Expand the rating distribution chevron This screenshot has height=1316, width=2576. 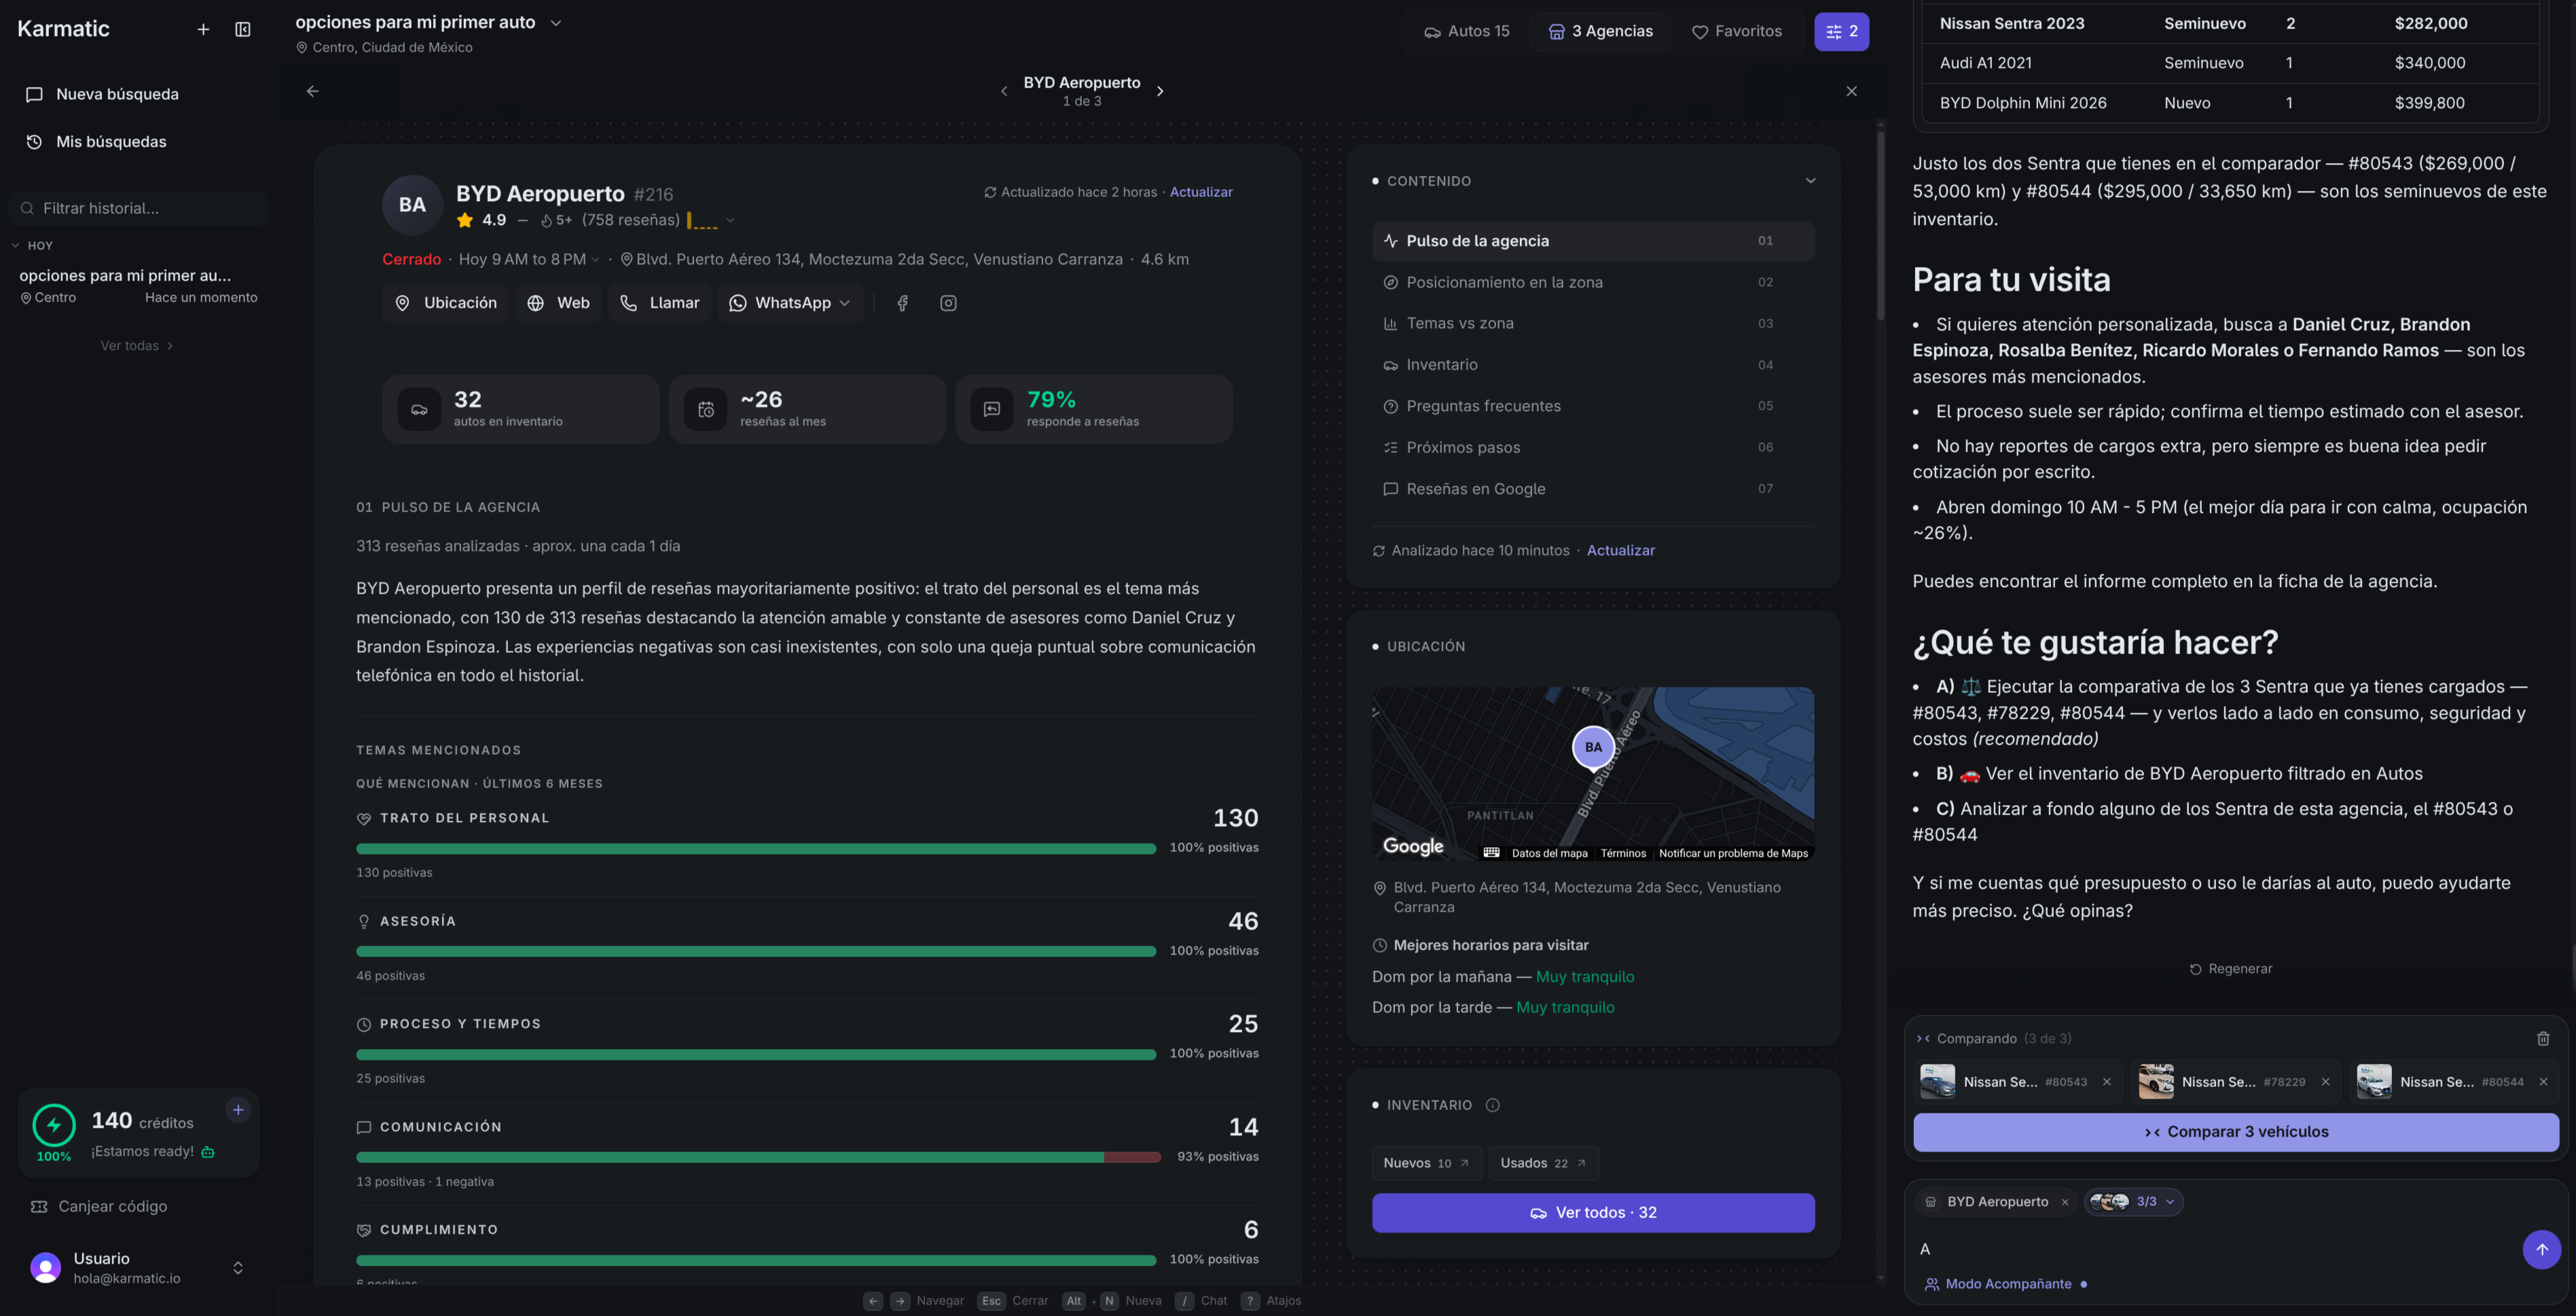tap(730, 221)
